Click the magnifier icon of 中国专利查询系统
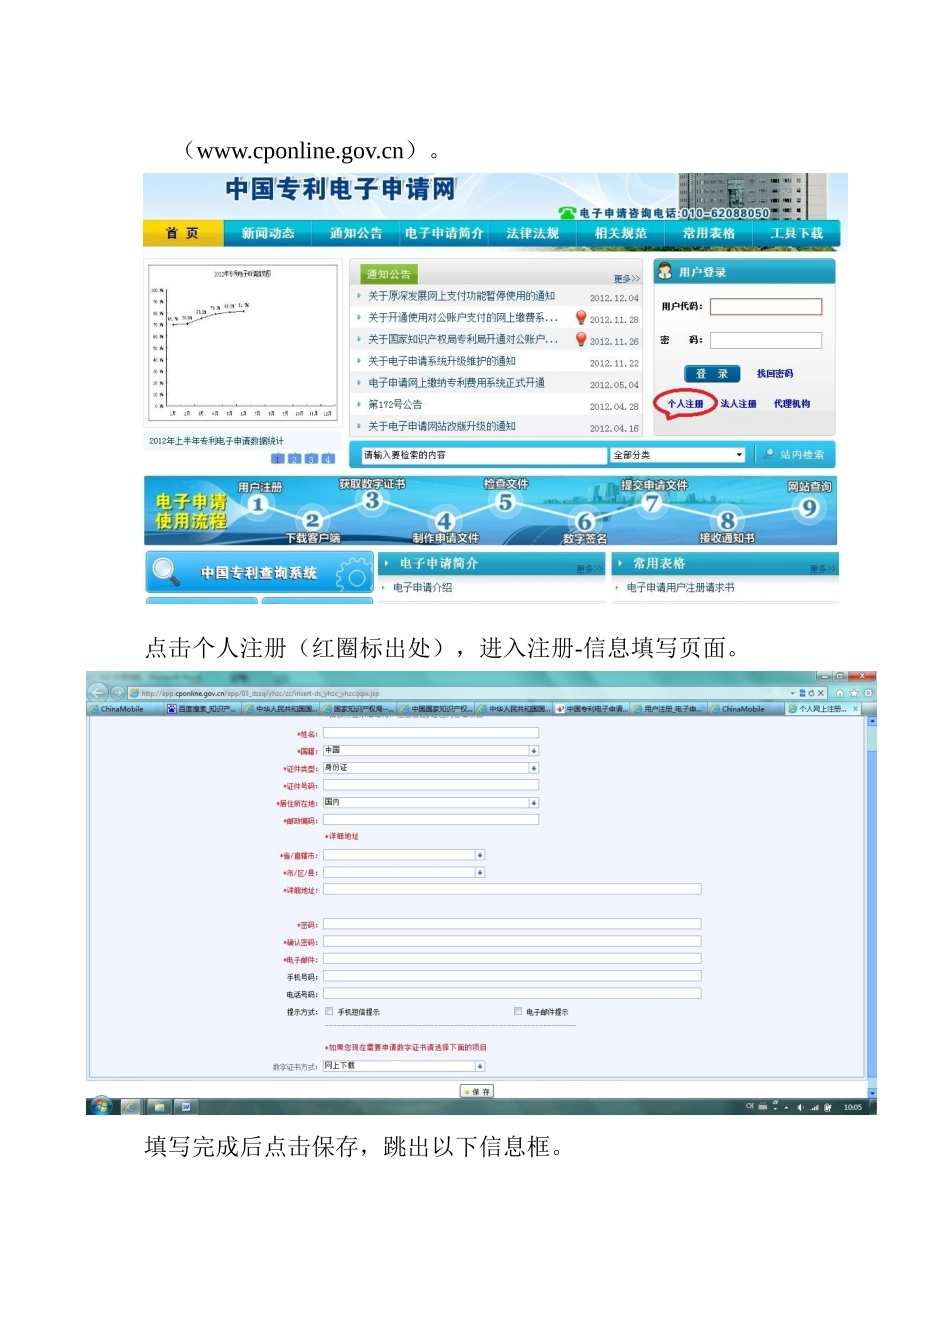The image size is (950, 1344). tap(165, 572)
